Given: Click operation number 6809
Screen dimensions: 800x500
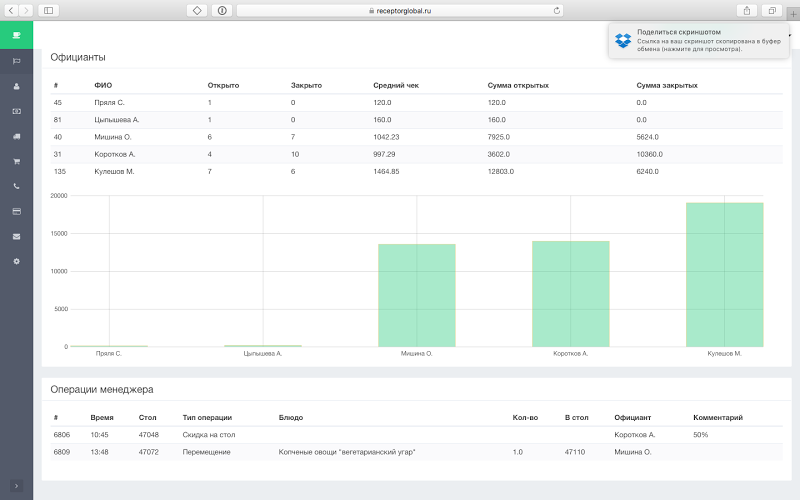Looking at the screenshot, I should point(62,452).
